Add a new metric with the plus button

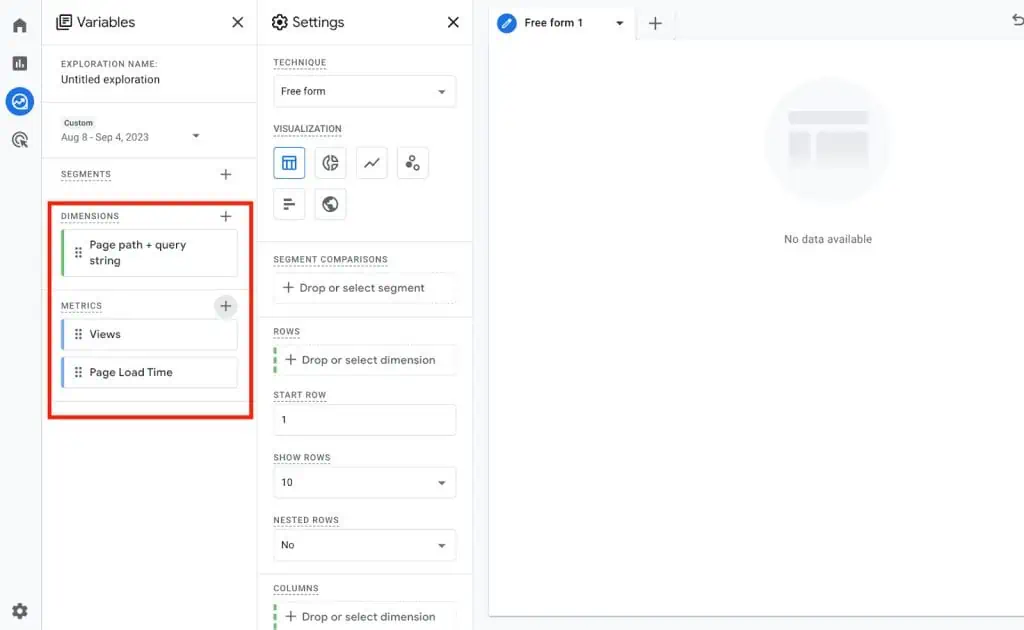coord(226,306)
